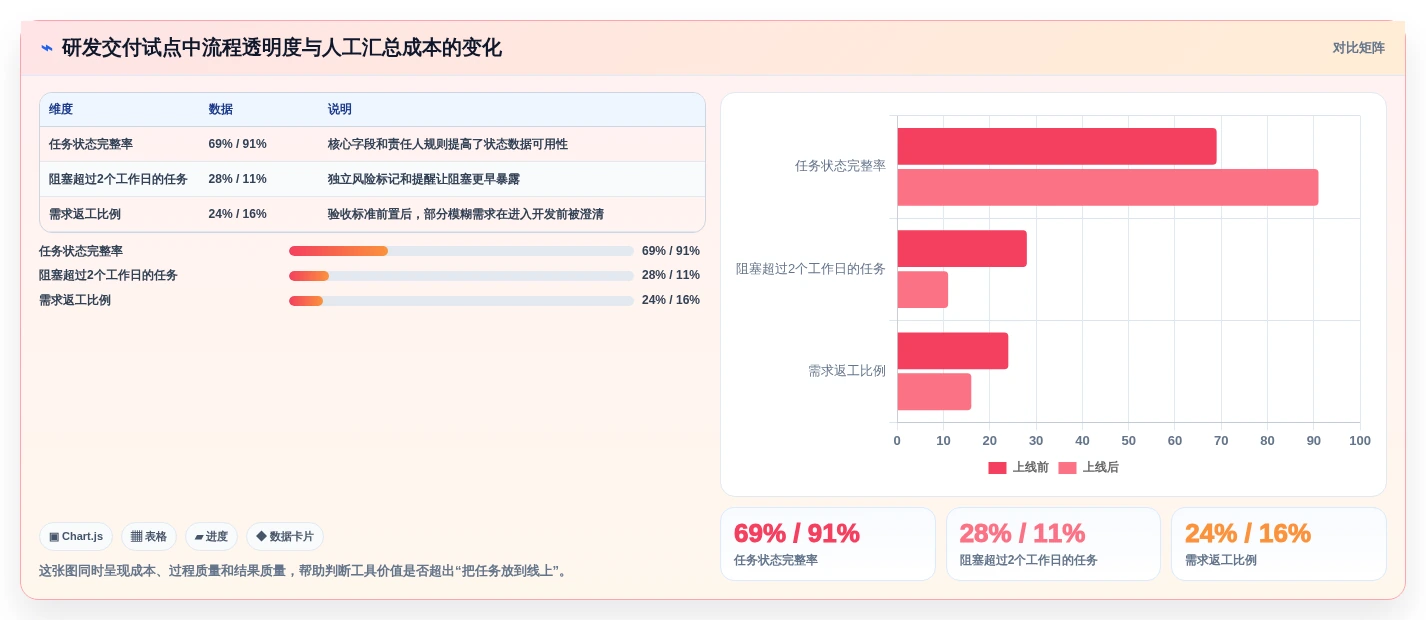Click the x-axis tick label 50
Viewport: 1426px width, 620px height.
click(x=1128, y=441)
